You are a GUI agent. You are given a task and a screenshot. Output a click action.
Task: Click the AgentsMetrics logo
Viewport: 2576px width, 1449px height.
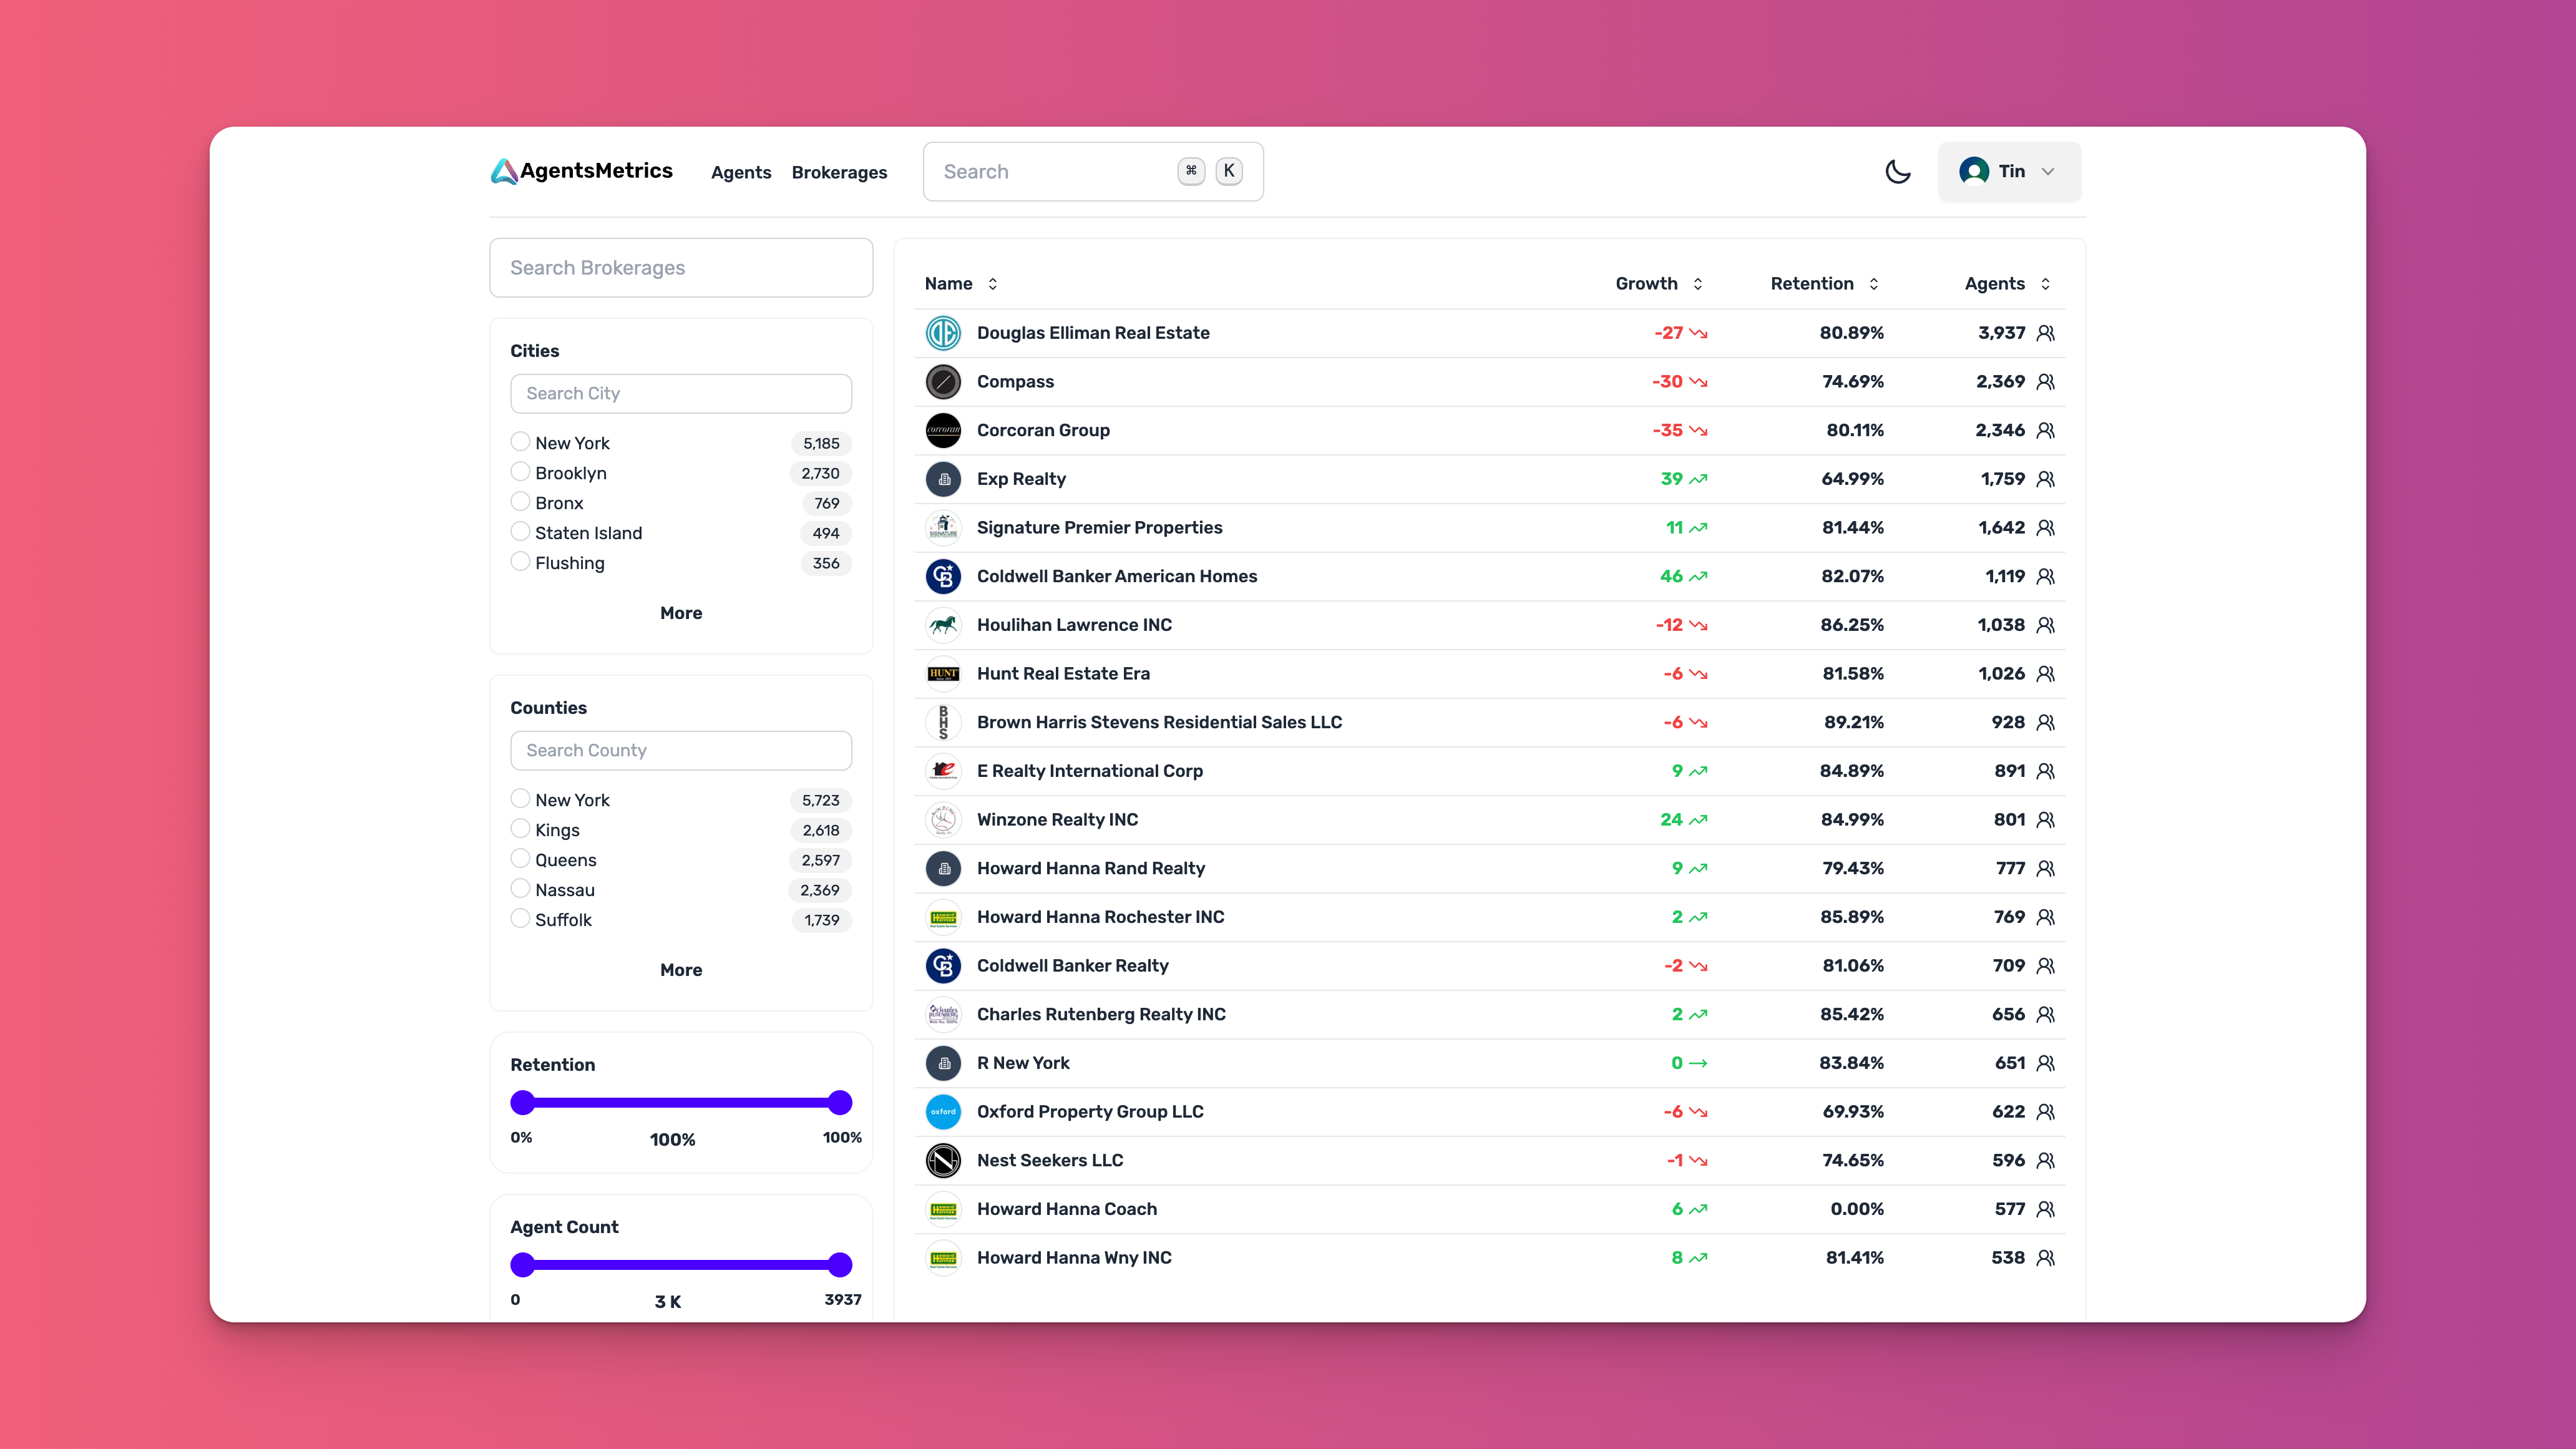click(x=581, y=172)
